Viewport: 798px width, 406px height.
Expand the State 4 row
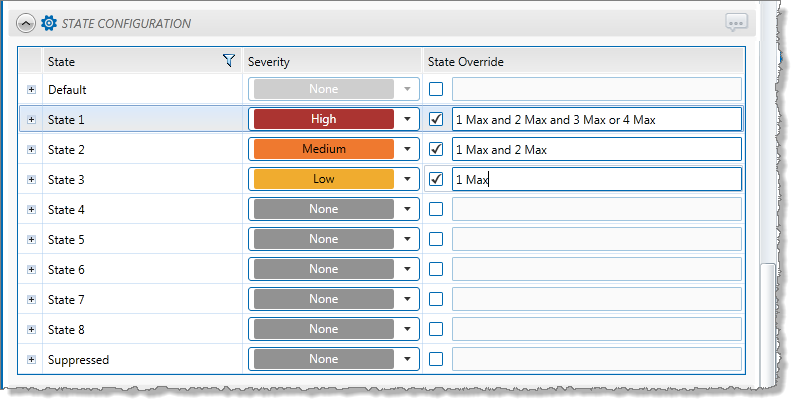pos(31,209)
